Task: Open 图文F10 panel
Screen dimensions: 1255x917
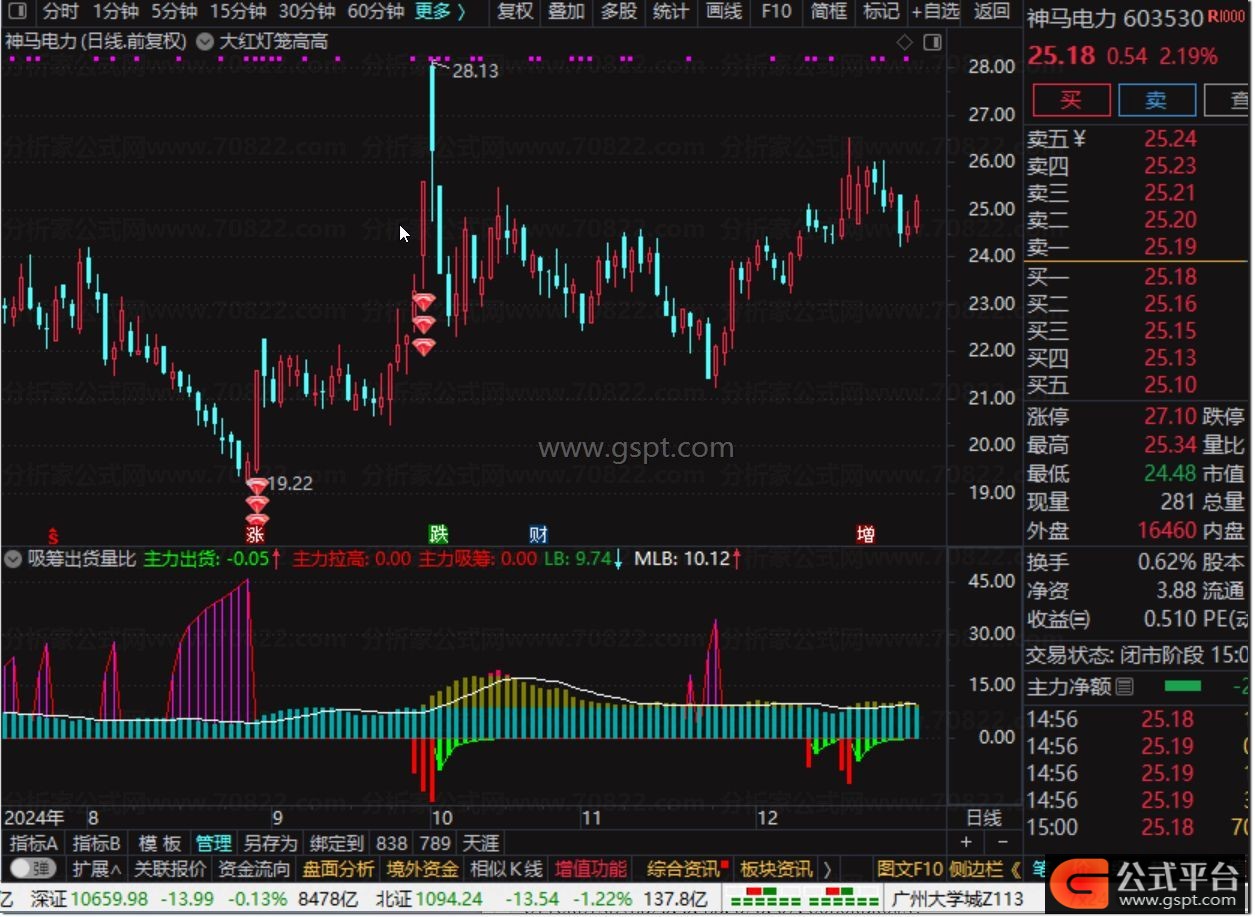Action: point(910,868)
